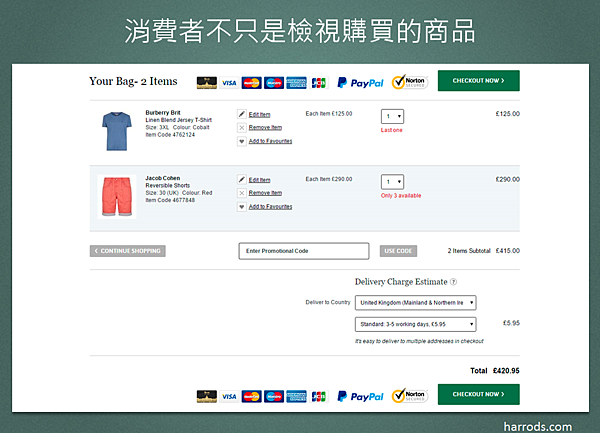Click the Burberry Brit product name
This screenshot has width=600, height=433.
click(163, 112)
